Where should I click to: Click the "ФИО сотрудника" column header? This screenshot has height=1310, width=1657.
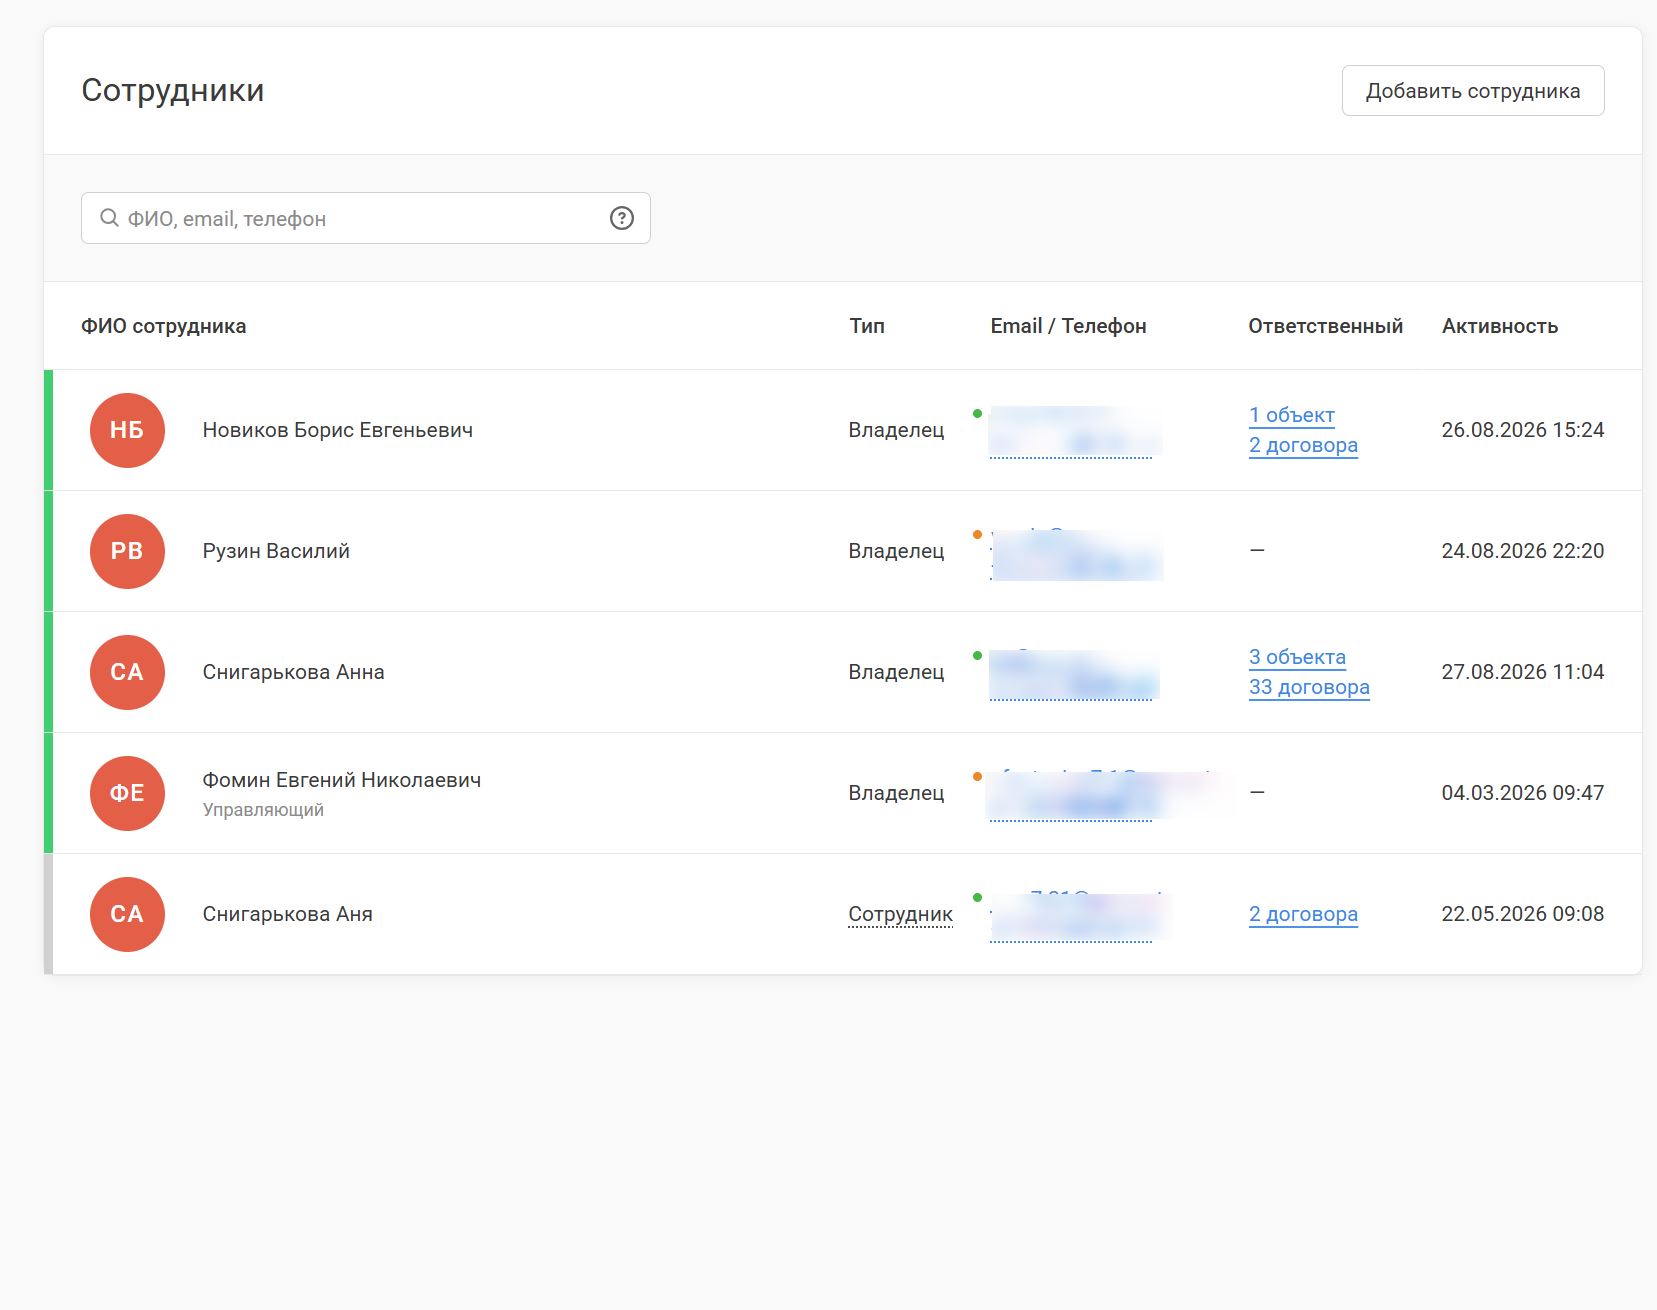click(x=164, y=326)
